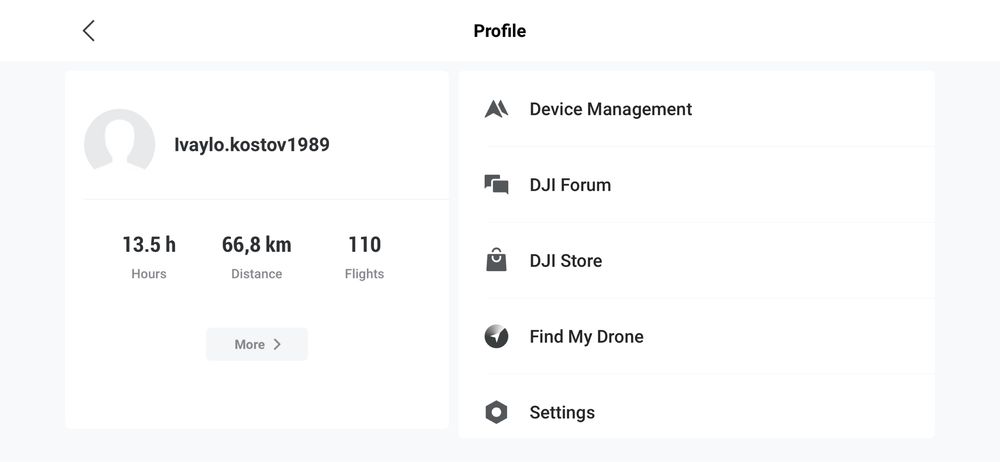Click the chevron arrow beside More
1000x462 pixels.
pyautogui.click(x=277, y=344)
